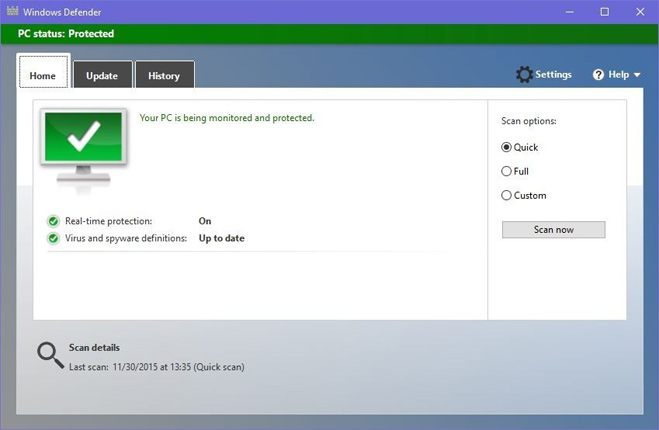
Task: Click the 'Scan options:' heading
Action: tap(529, 121)
